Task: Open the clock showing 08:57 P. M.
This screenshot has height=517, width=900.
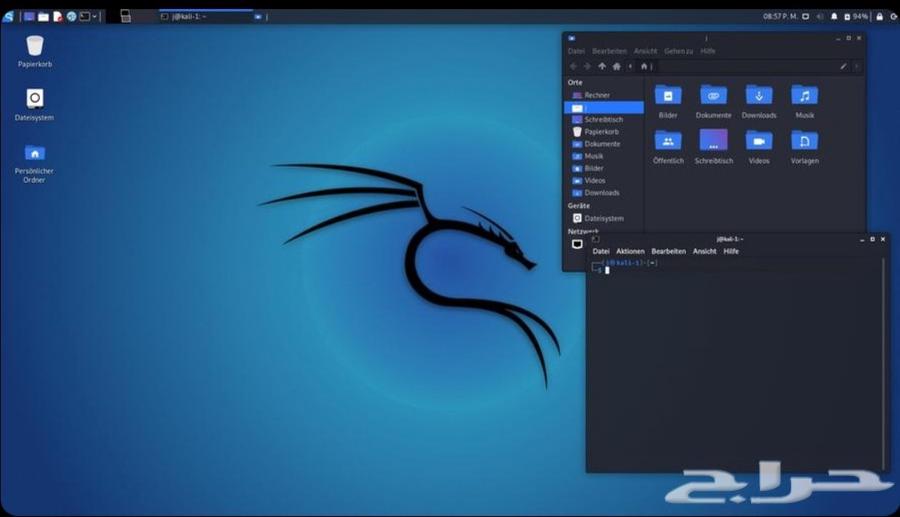Action: coord(780,17)
